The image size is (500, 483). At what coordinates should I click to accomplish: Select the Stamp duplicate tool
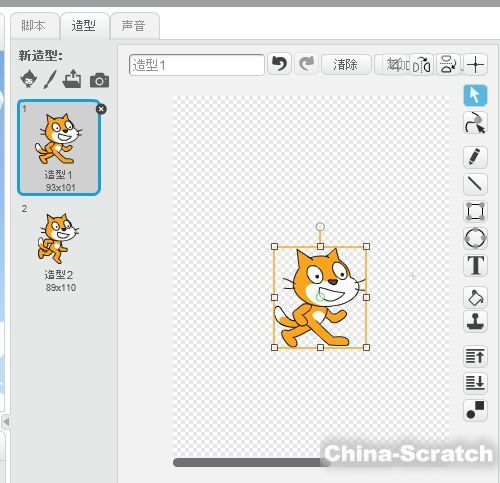pos(475,321)
